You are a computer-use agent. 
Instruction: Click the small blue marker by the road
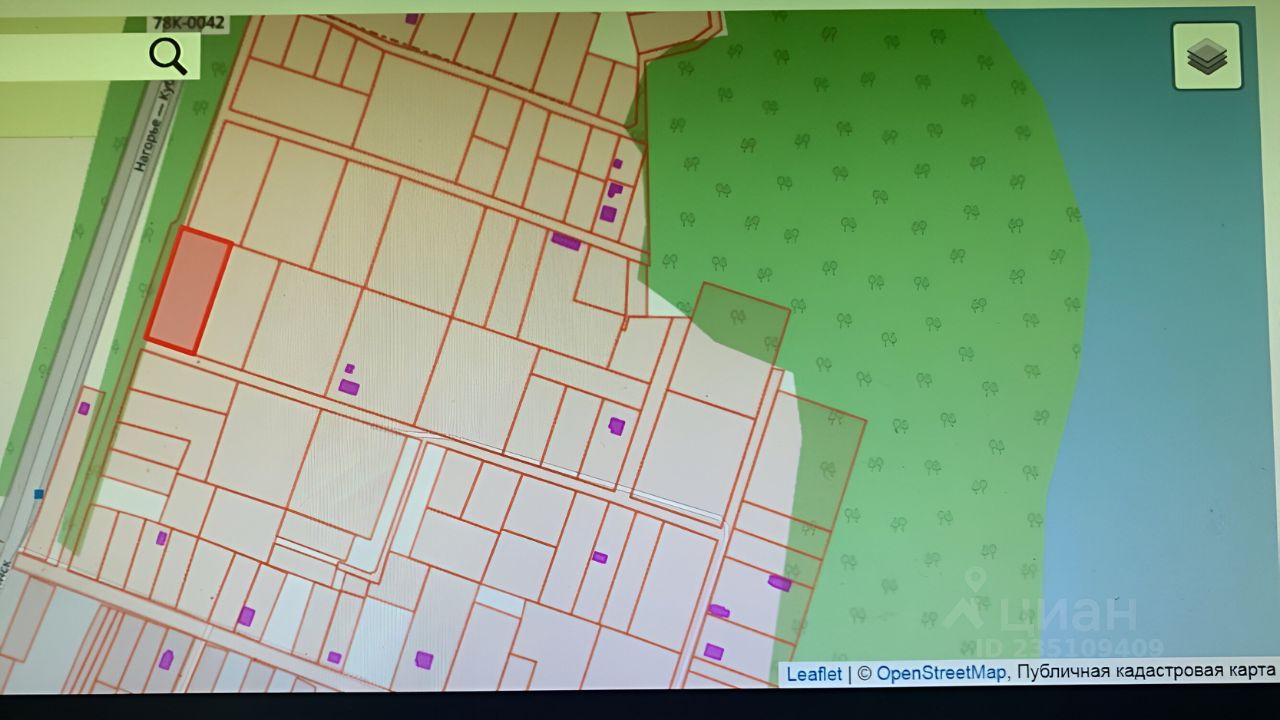(x=39, y=494)
